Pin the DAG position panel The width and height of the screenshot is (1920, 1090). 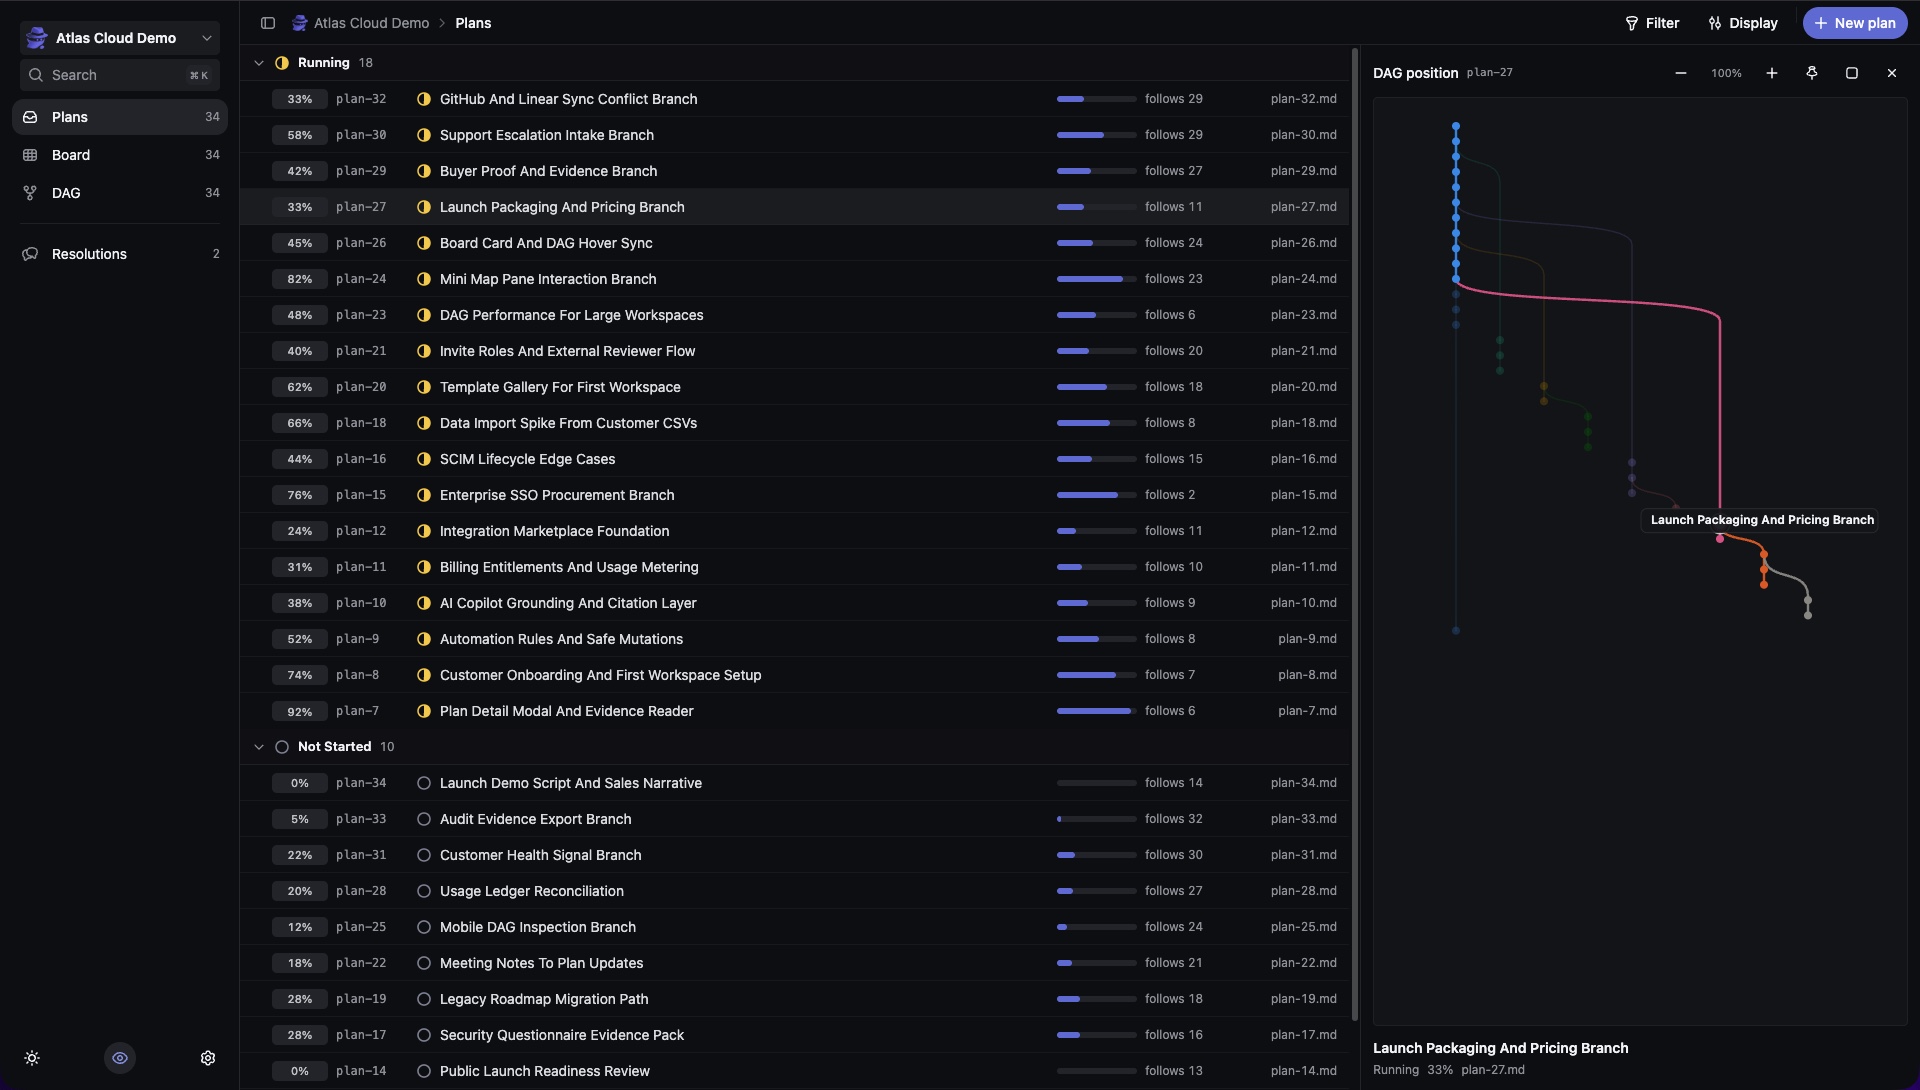click(1812, 73)
